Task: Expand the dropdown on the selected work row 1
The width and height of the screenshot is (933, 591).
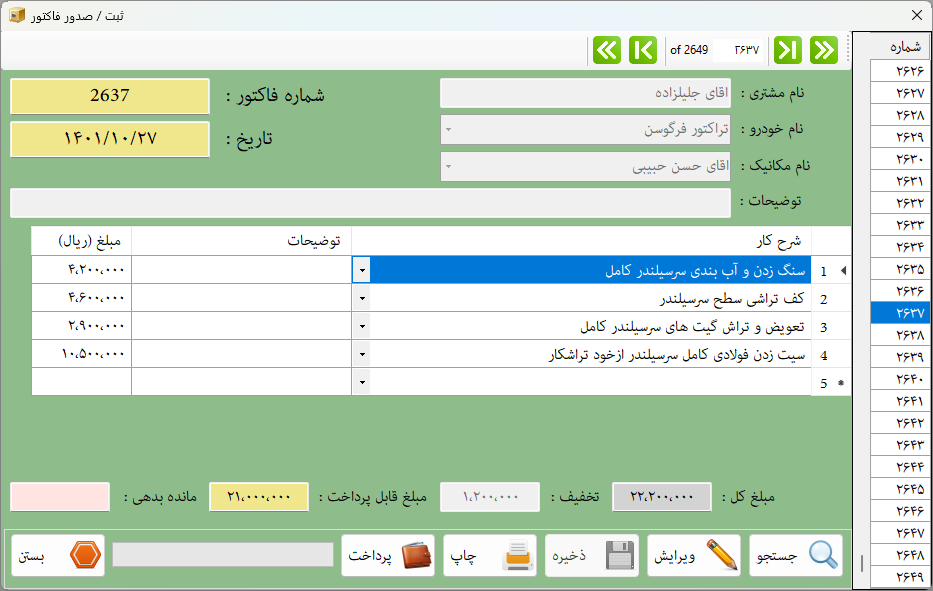Action: point(361,269)
